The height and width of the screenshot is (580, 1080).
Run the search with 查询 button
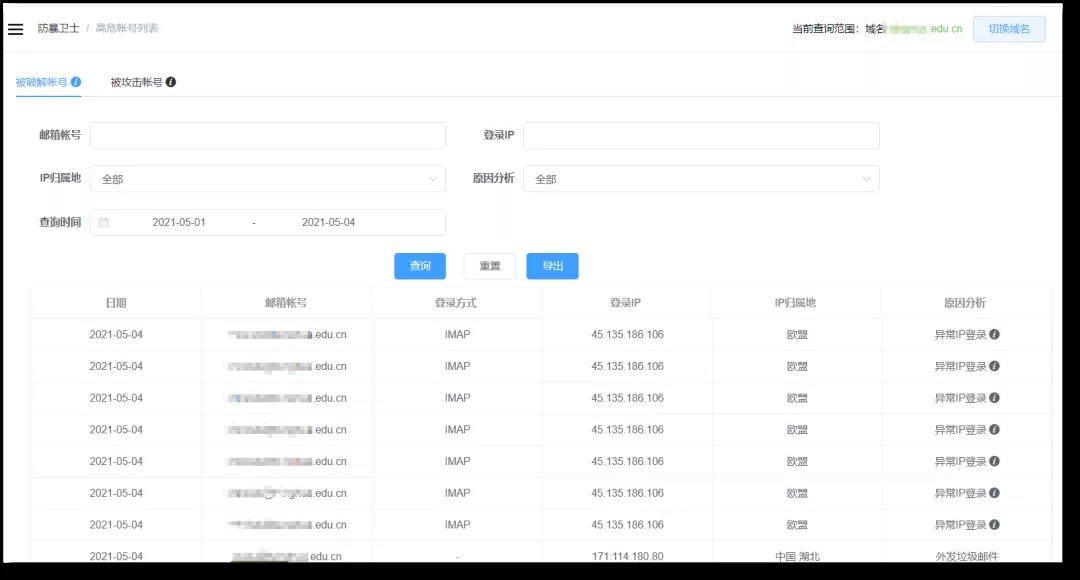(419, 265)
